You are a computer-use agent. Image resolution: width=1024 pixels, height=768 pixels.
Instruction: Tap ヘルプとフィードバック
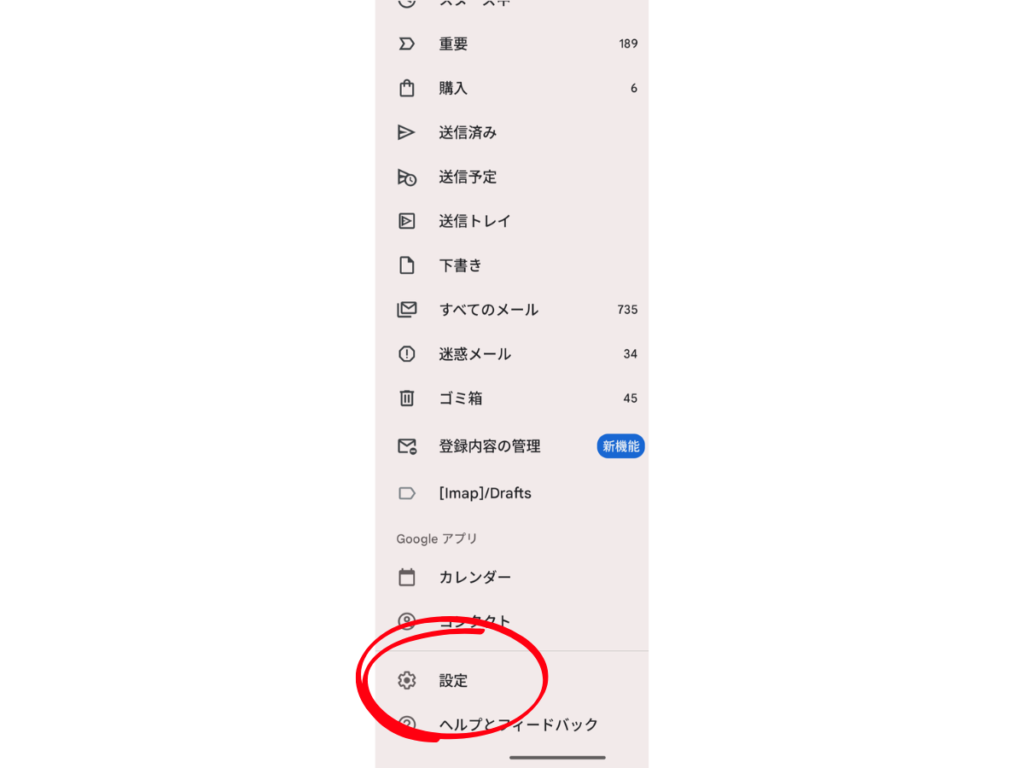click(x=512, y=725)
